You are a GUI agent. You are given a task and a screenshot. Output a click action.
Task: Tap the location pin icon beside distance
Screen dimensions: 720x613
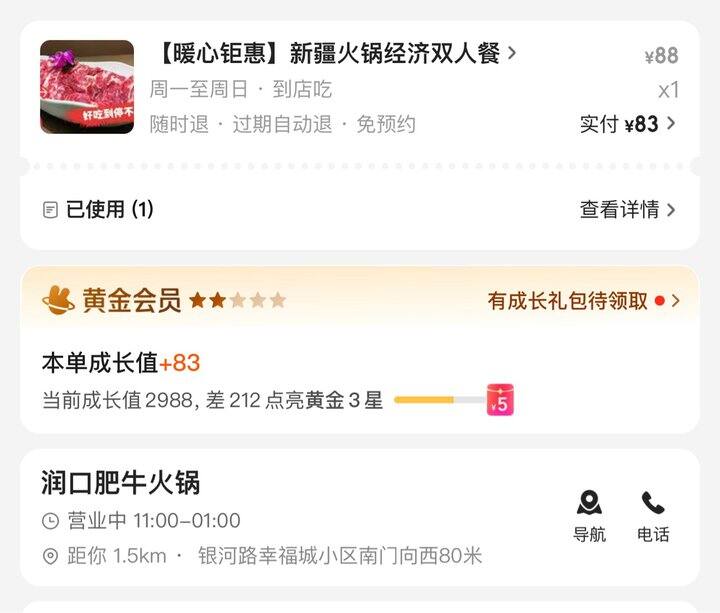tap(50, 556)
